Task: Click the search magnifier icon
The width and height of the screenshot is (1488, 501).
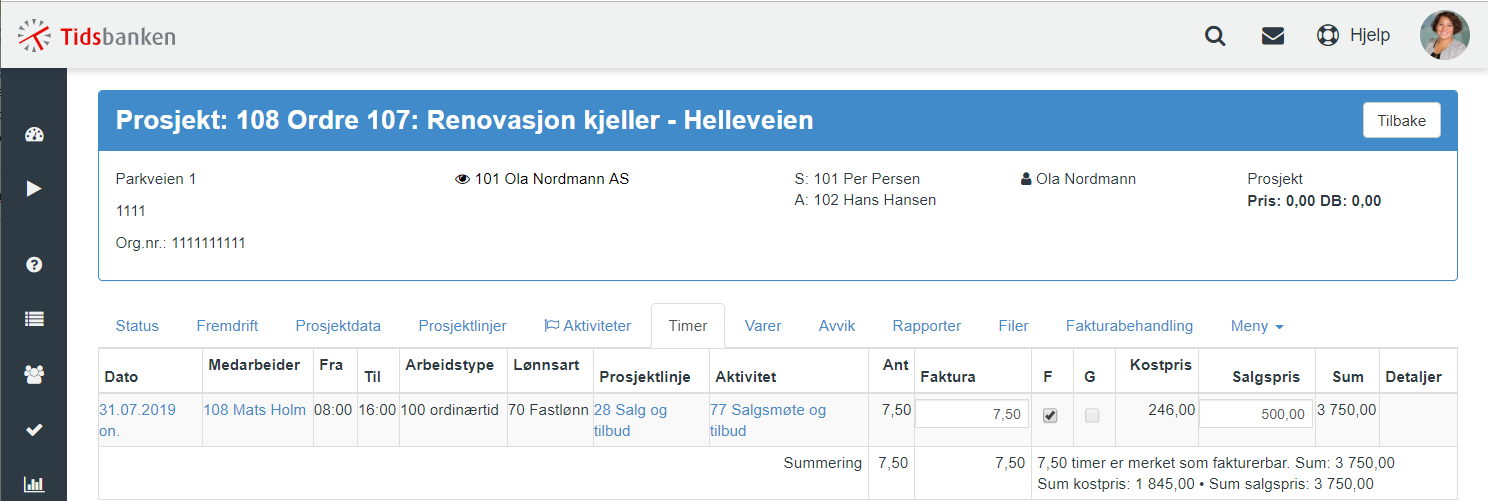Action: (x=1215, y=36)
